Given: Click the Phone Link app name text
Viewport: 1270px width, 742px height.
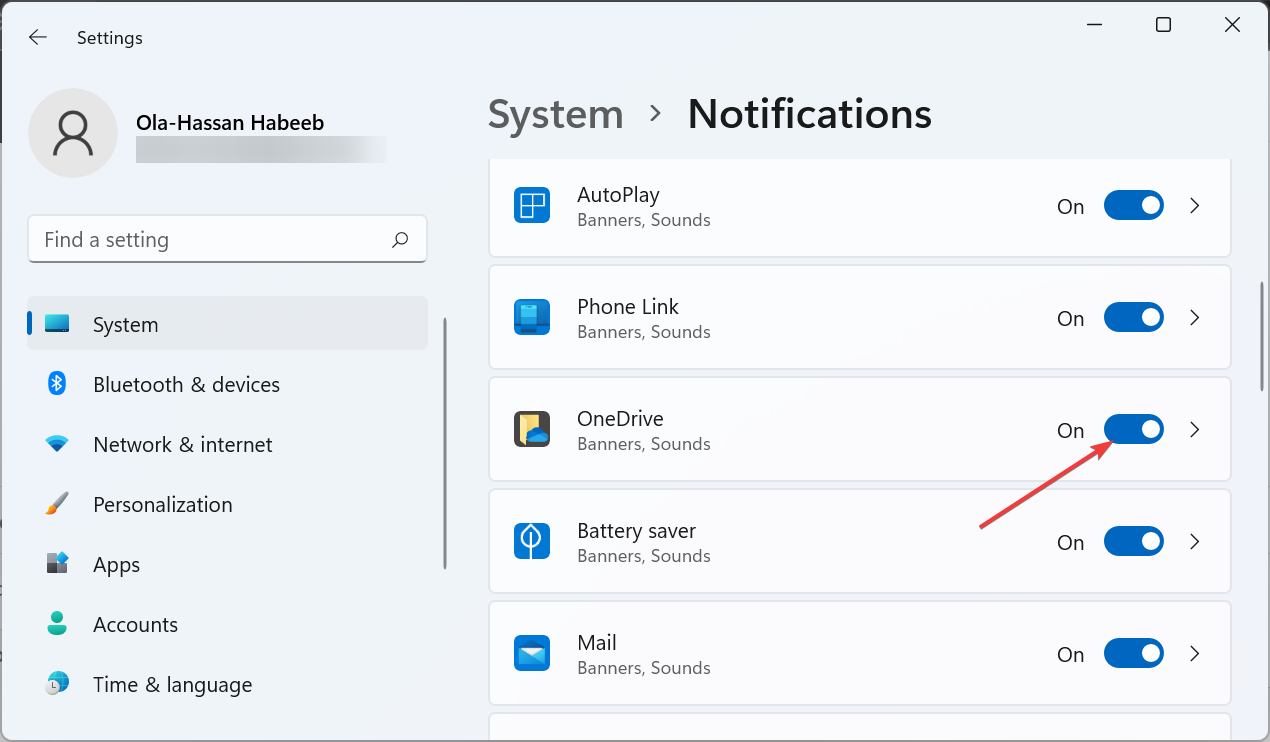Looking at the screenshot, I should pyautogui.click(x=628, y=307).
